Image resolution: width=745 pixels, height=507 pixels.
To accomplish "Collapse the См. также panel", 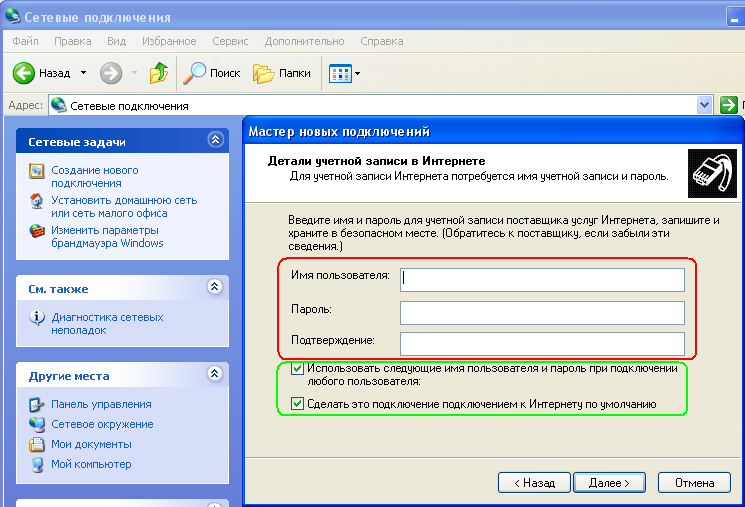I will [x=215, y=287].
